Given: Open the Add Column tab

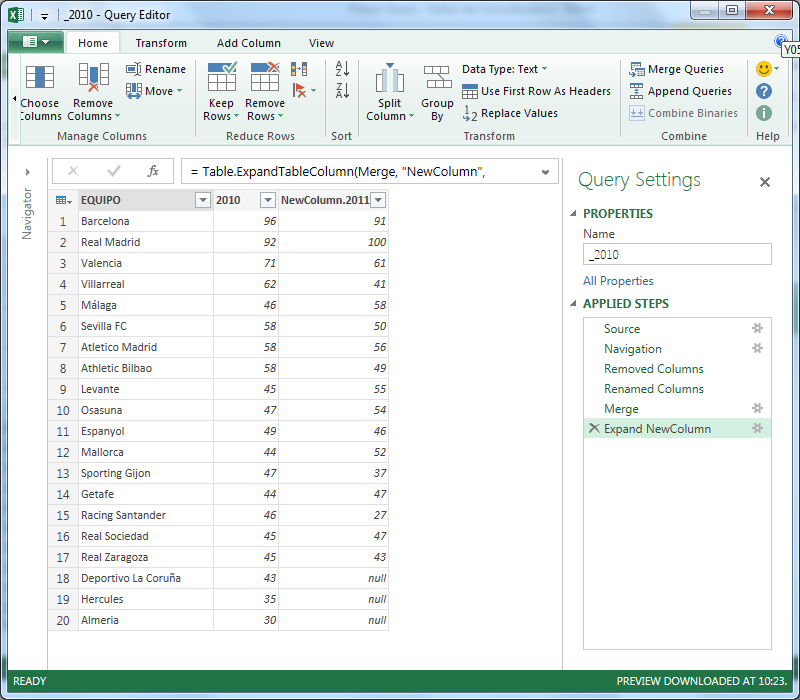Looking at the screenshot, I should point(249,43).
